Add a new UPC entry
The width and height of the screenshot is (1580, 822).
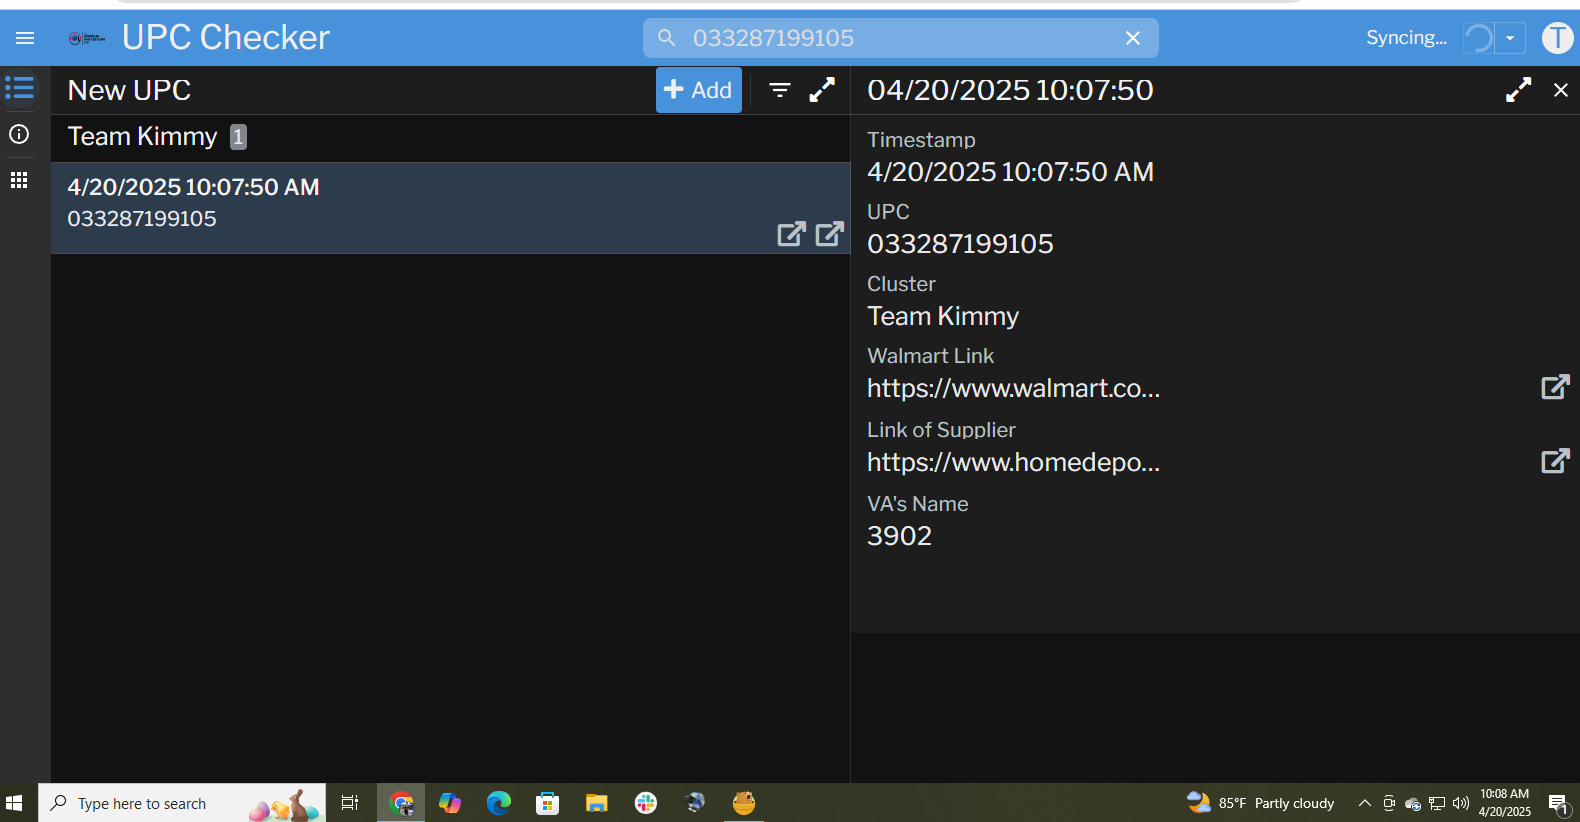pyautogui.click(x=698, y=90)
